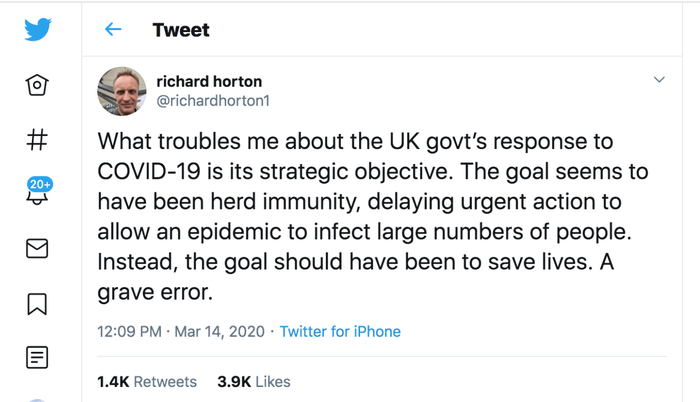Click the 20+ unread notifications badge
This screenshot has width=700, height=402.
[x=41, y=185]
